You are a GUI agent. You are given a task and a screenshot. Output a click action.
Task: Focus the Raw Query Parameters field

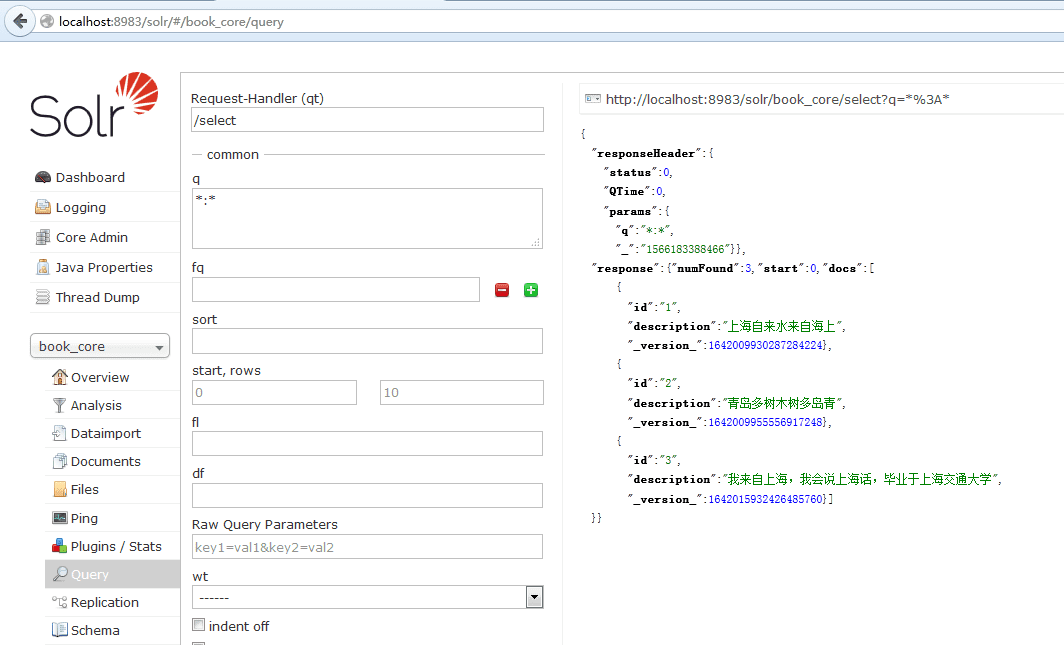click(367, 546)
